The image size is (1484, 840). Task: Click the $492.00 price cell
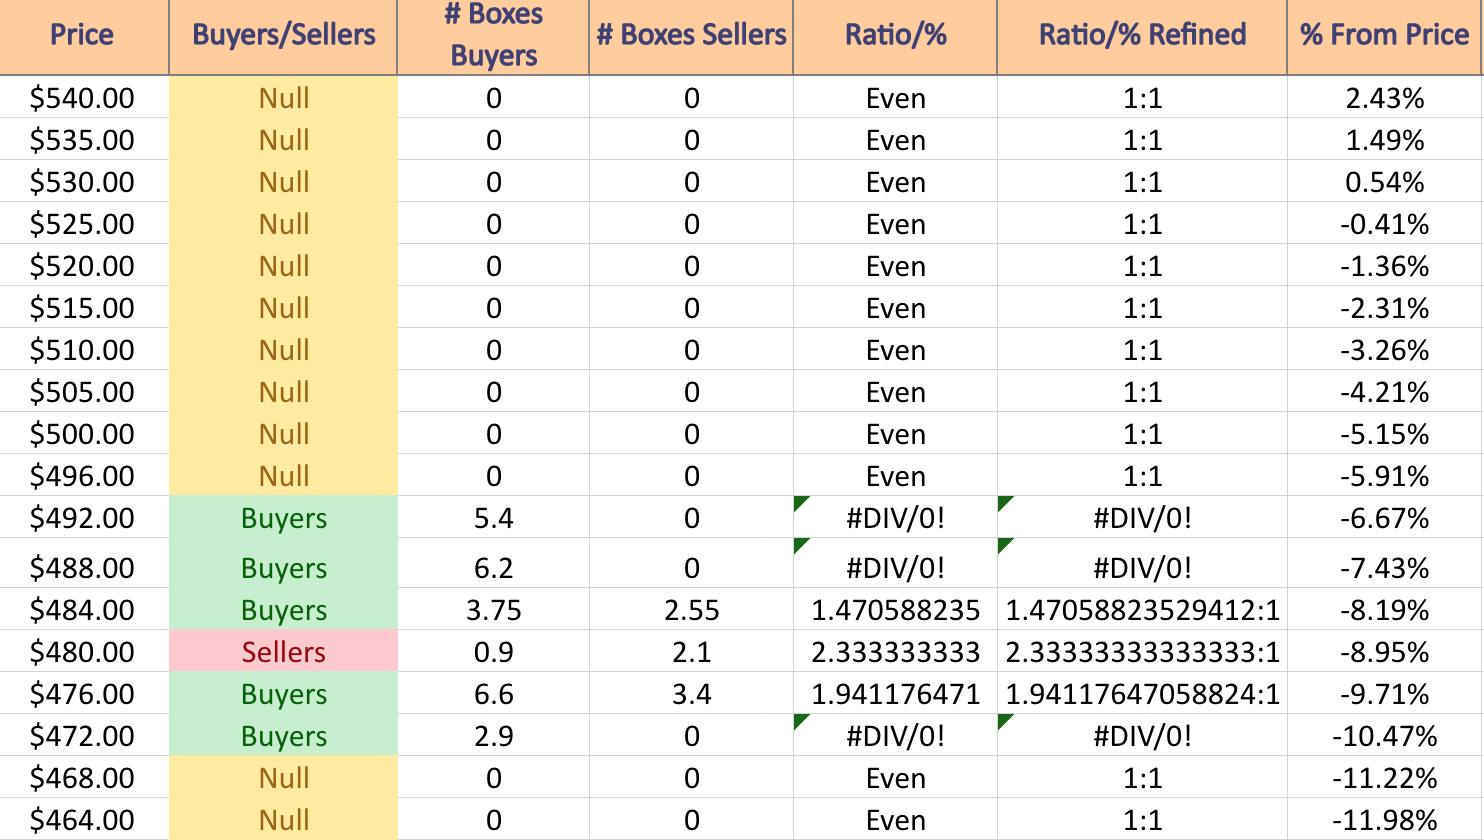click(x=84, y=517)
